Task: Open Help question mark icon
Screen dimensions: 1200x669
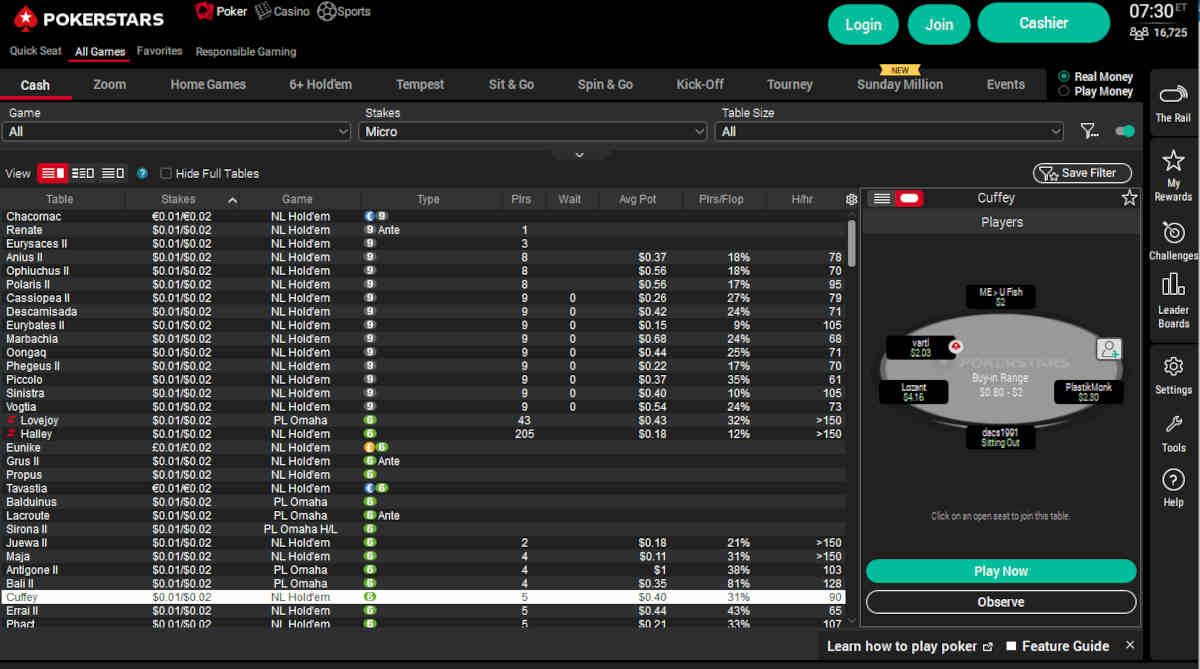Action: 1173,480
